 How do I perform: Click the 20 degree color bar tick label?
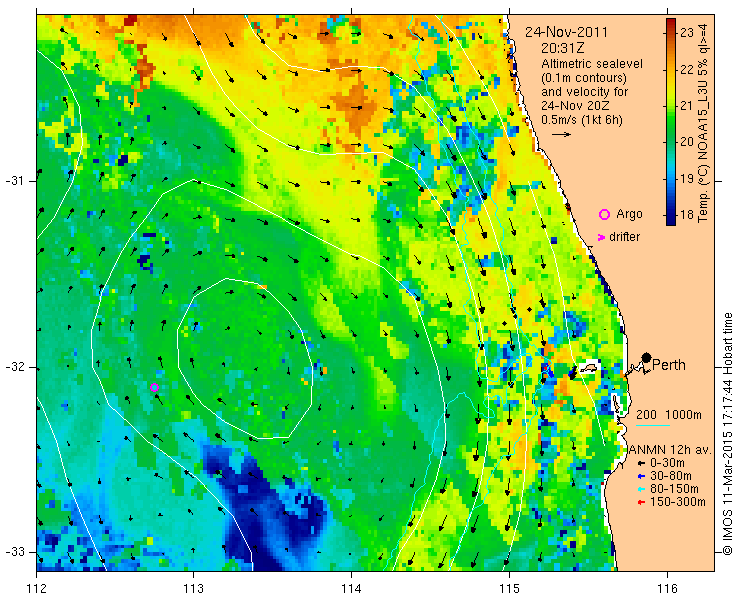tap(687, 142)
